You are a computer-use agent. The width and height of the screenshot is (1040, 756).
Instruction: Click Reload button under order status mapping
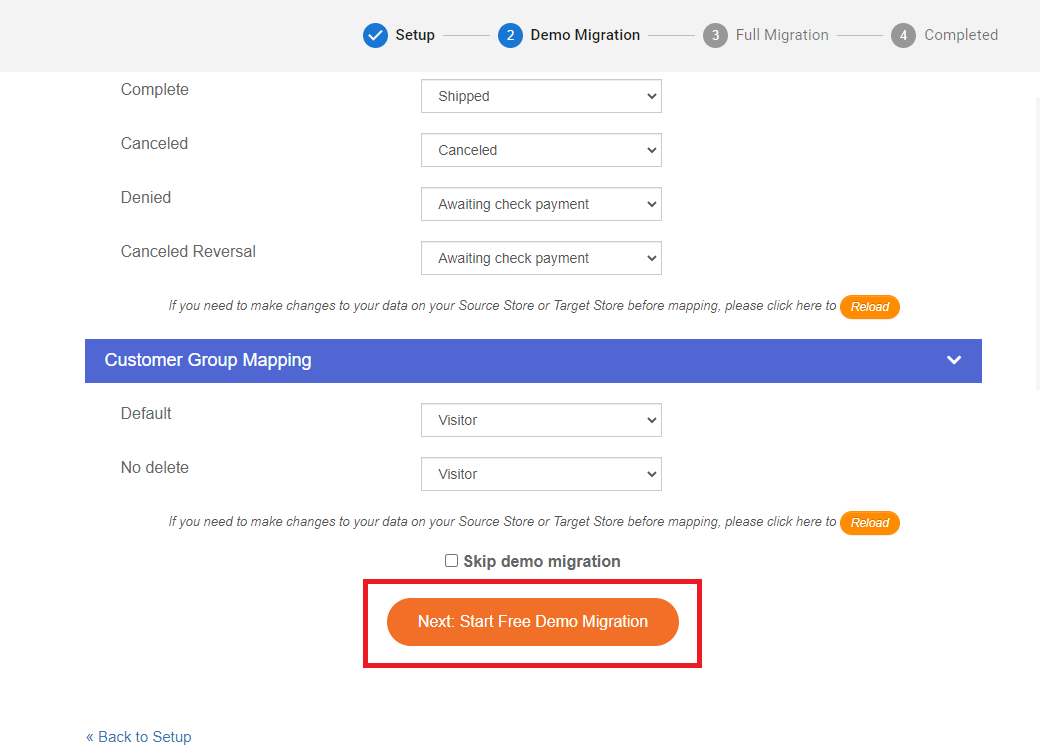click(x=870, y=307)
